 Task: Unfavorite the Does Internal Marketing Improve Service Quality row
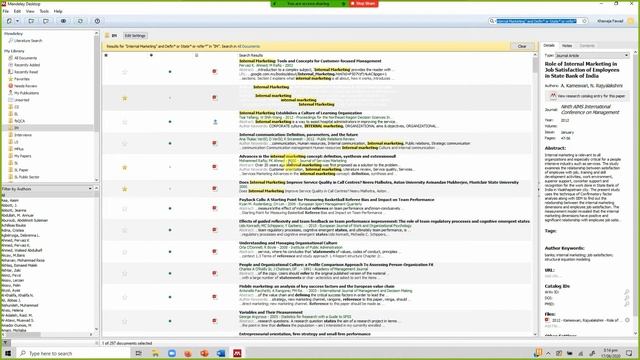click(x=124, y=189)
